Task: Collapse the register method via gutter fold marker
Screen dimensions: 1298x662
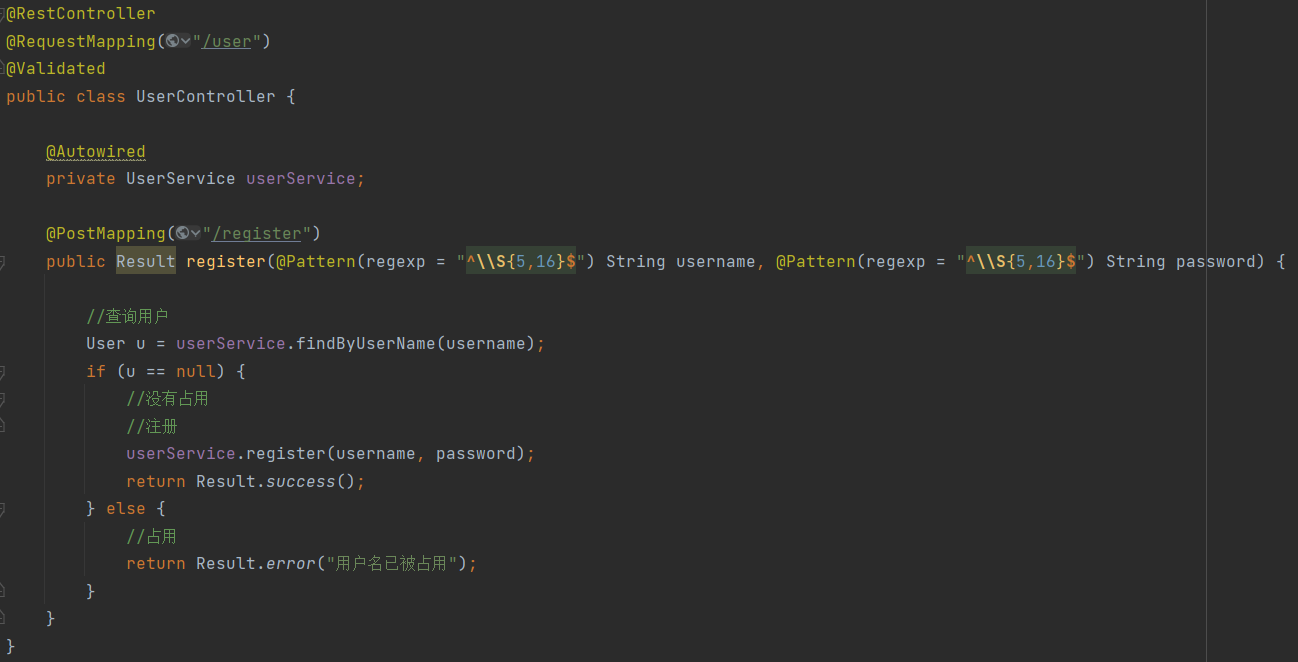Action: tap(2, 261)
